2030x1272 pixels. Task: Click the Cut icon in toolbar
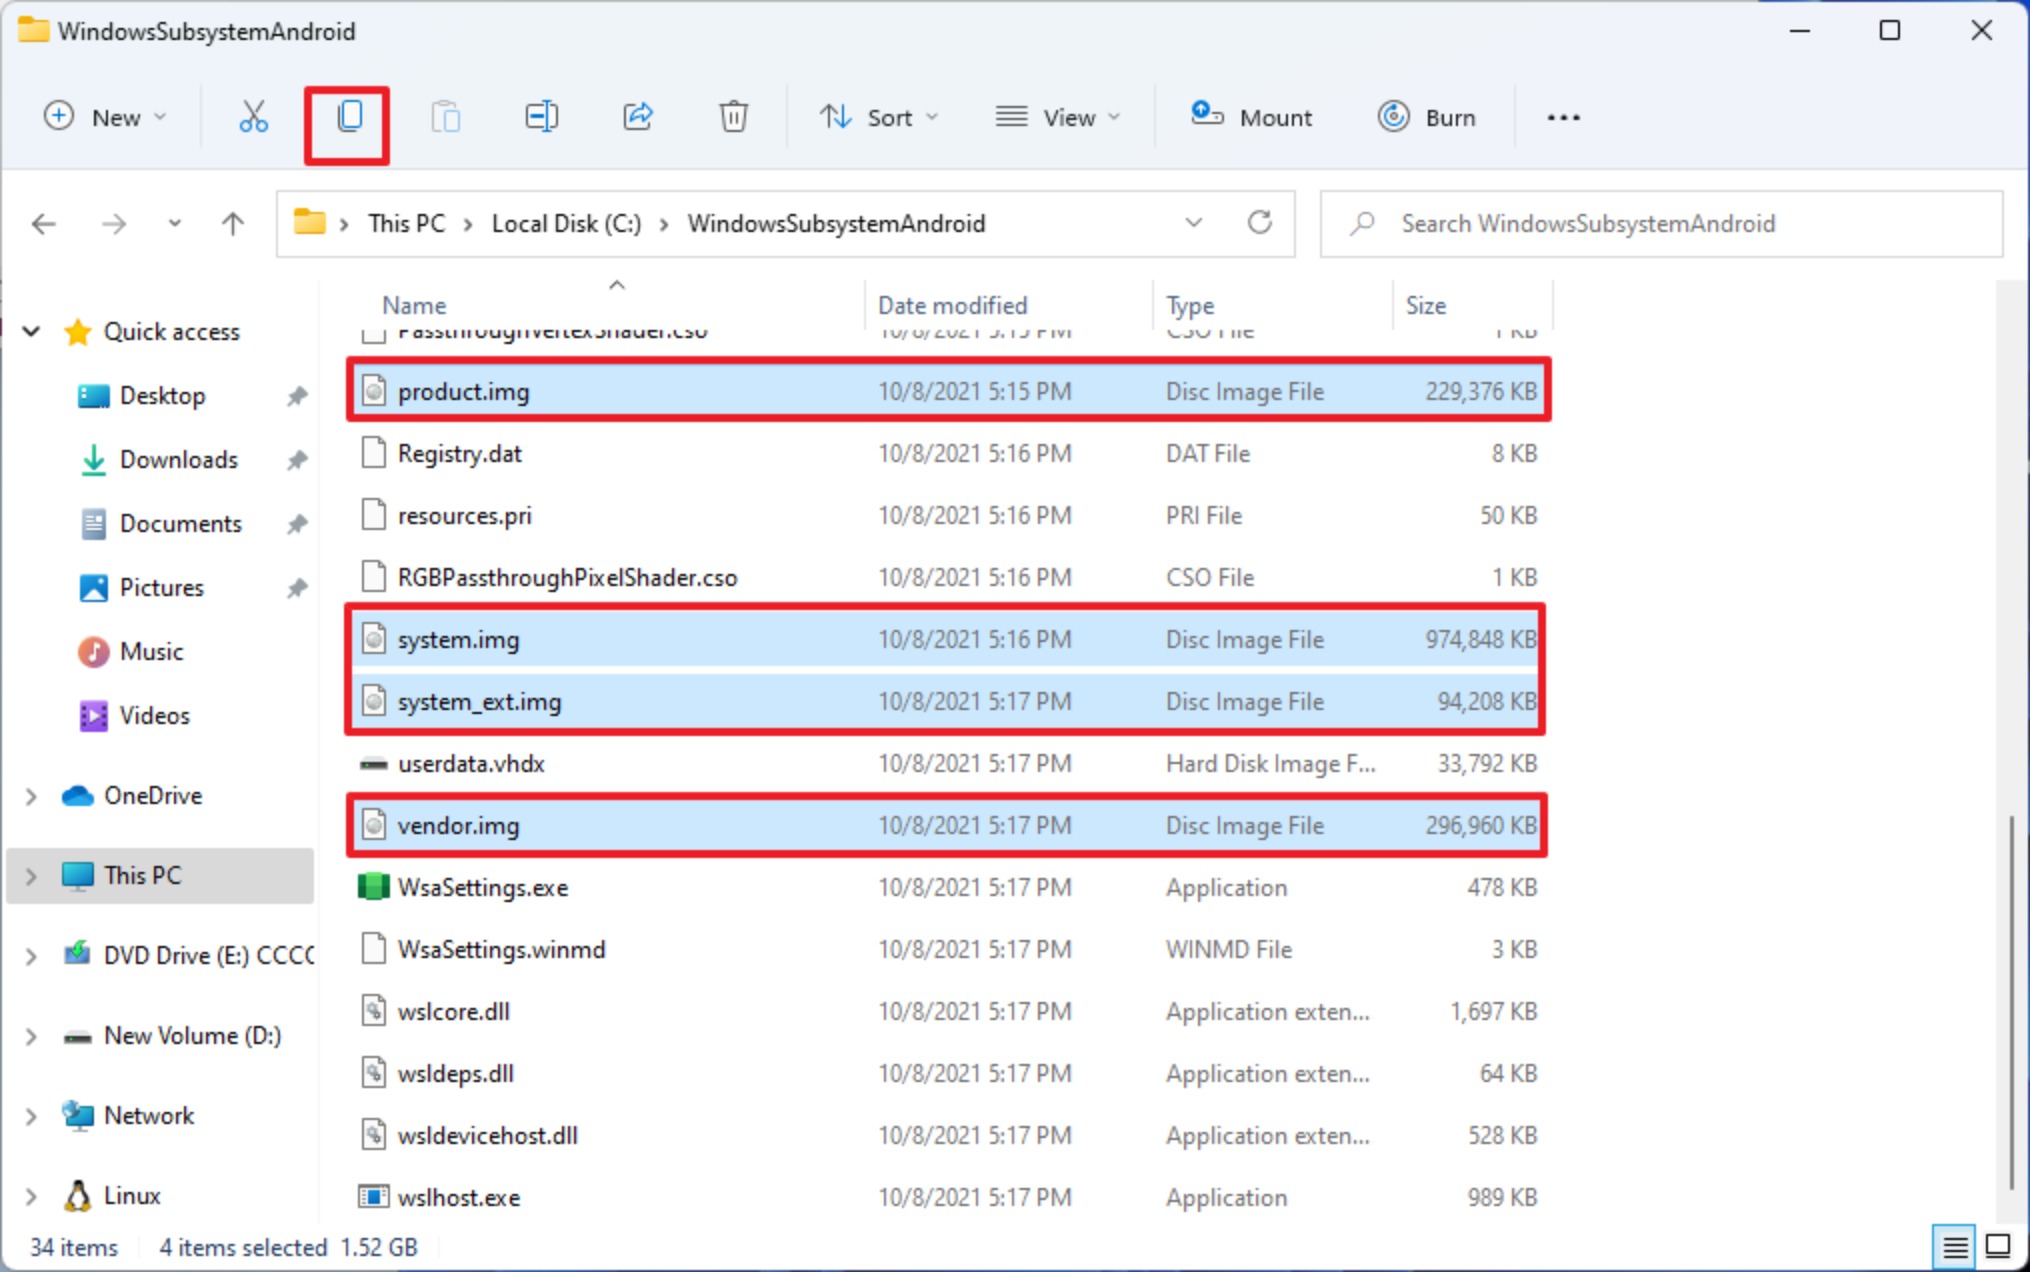(252, 117)
